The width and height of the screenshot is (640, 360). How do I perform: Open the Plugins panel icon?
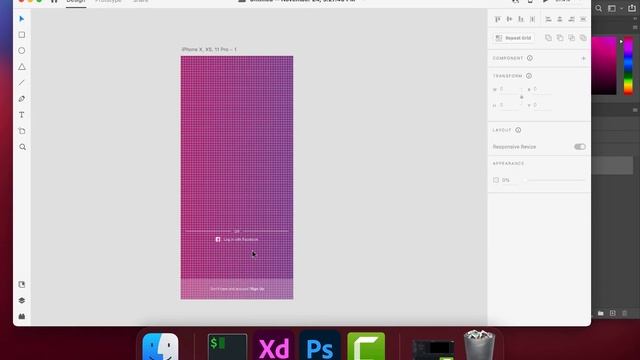(x=22, y=316)
